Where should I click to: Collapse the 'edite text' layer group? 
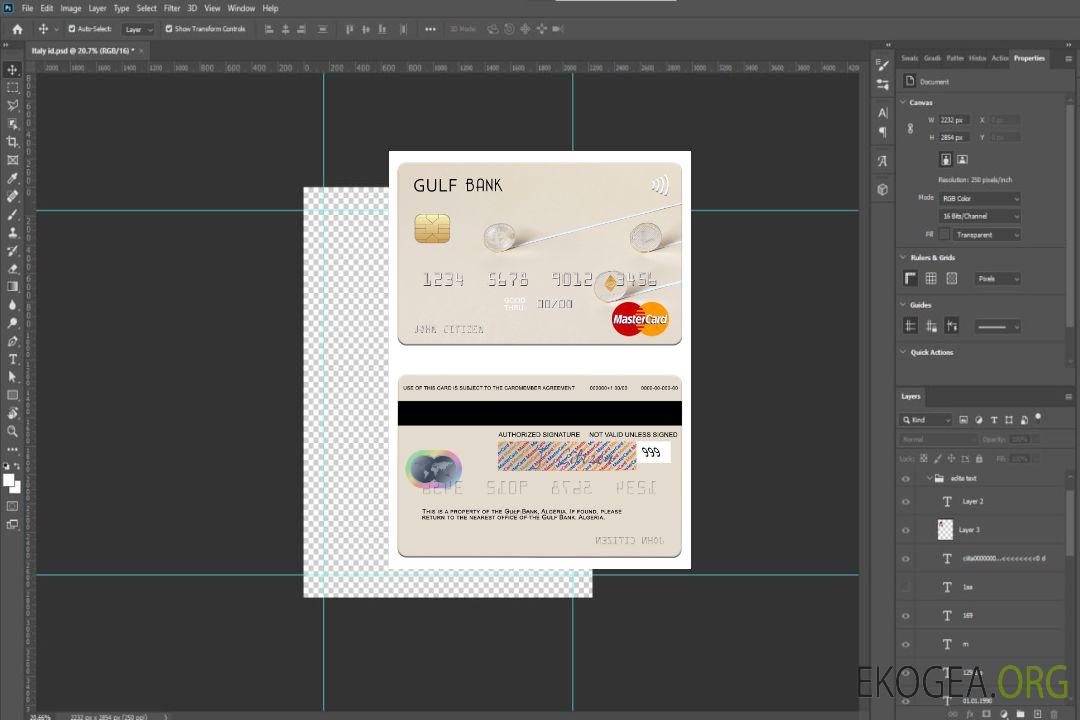928,479
